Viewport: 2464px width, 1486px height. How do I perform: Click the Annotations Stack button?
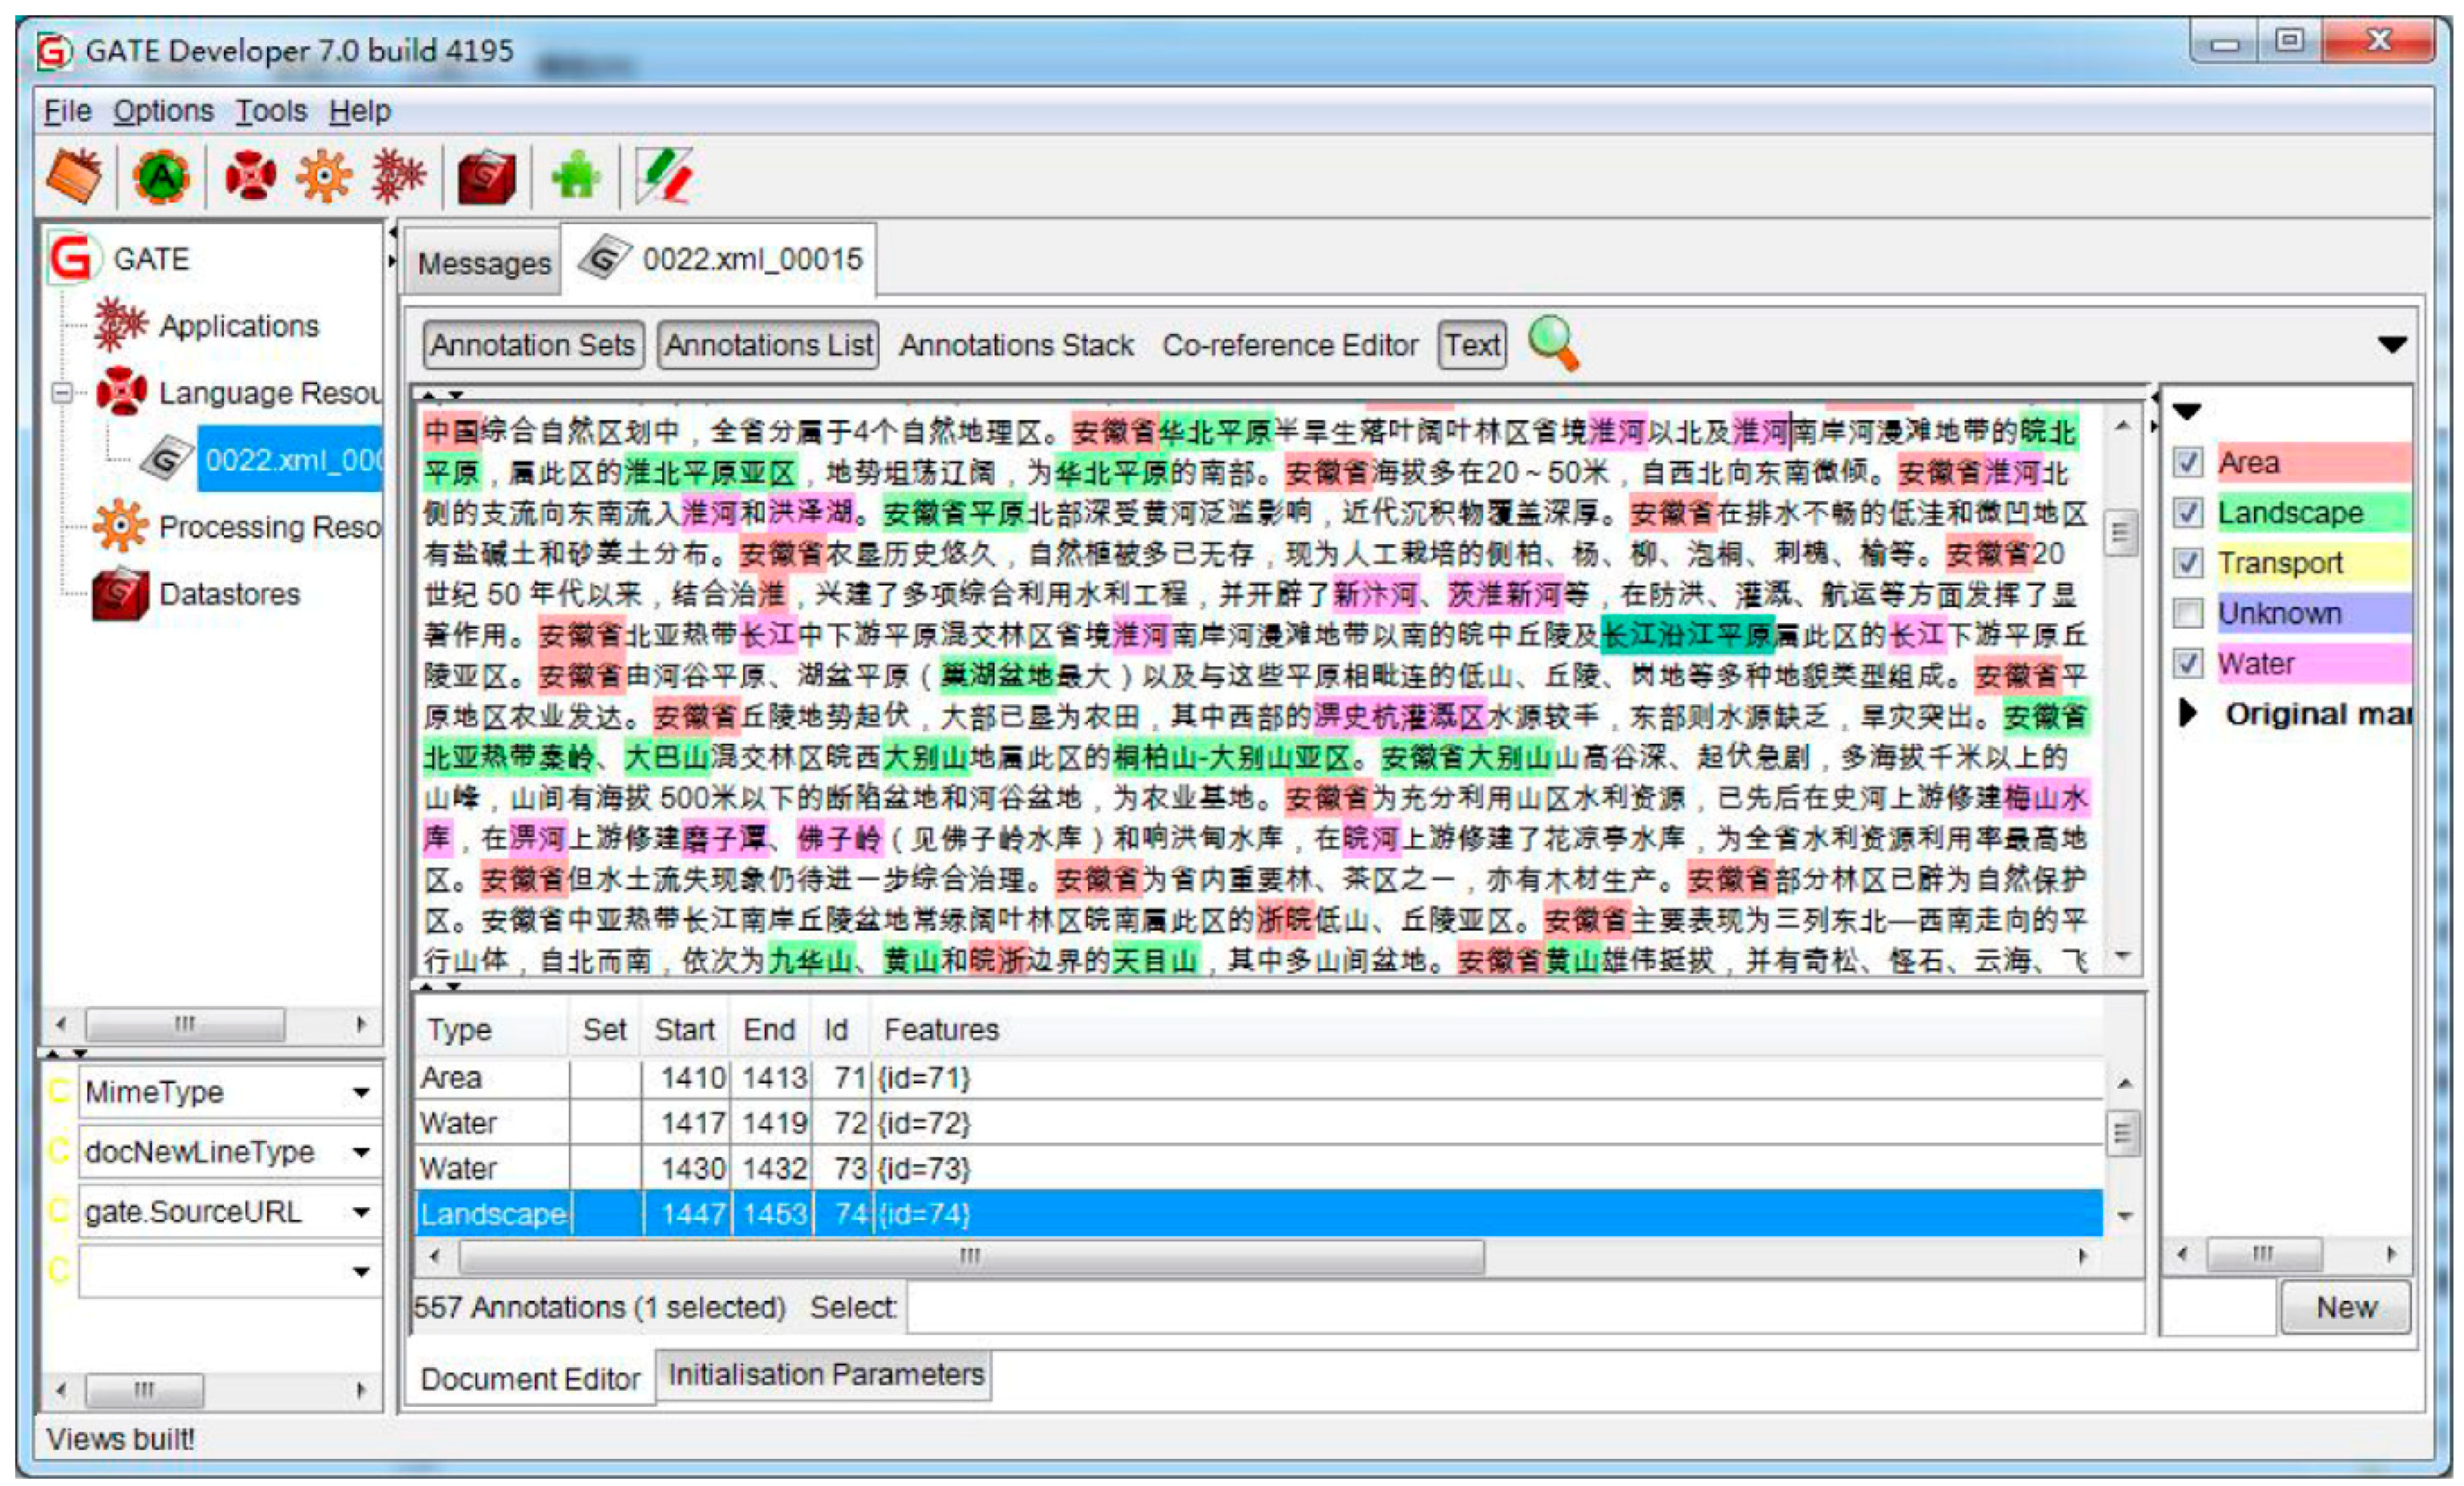[1016, 345]
